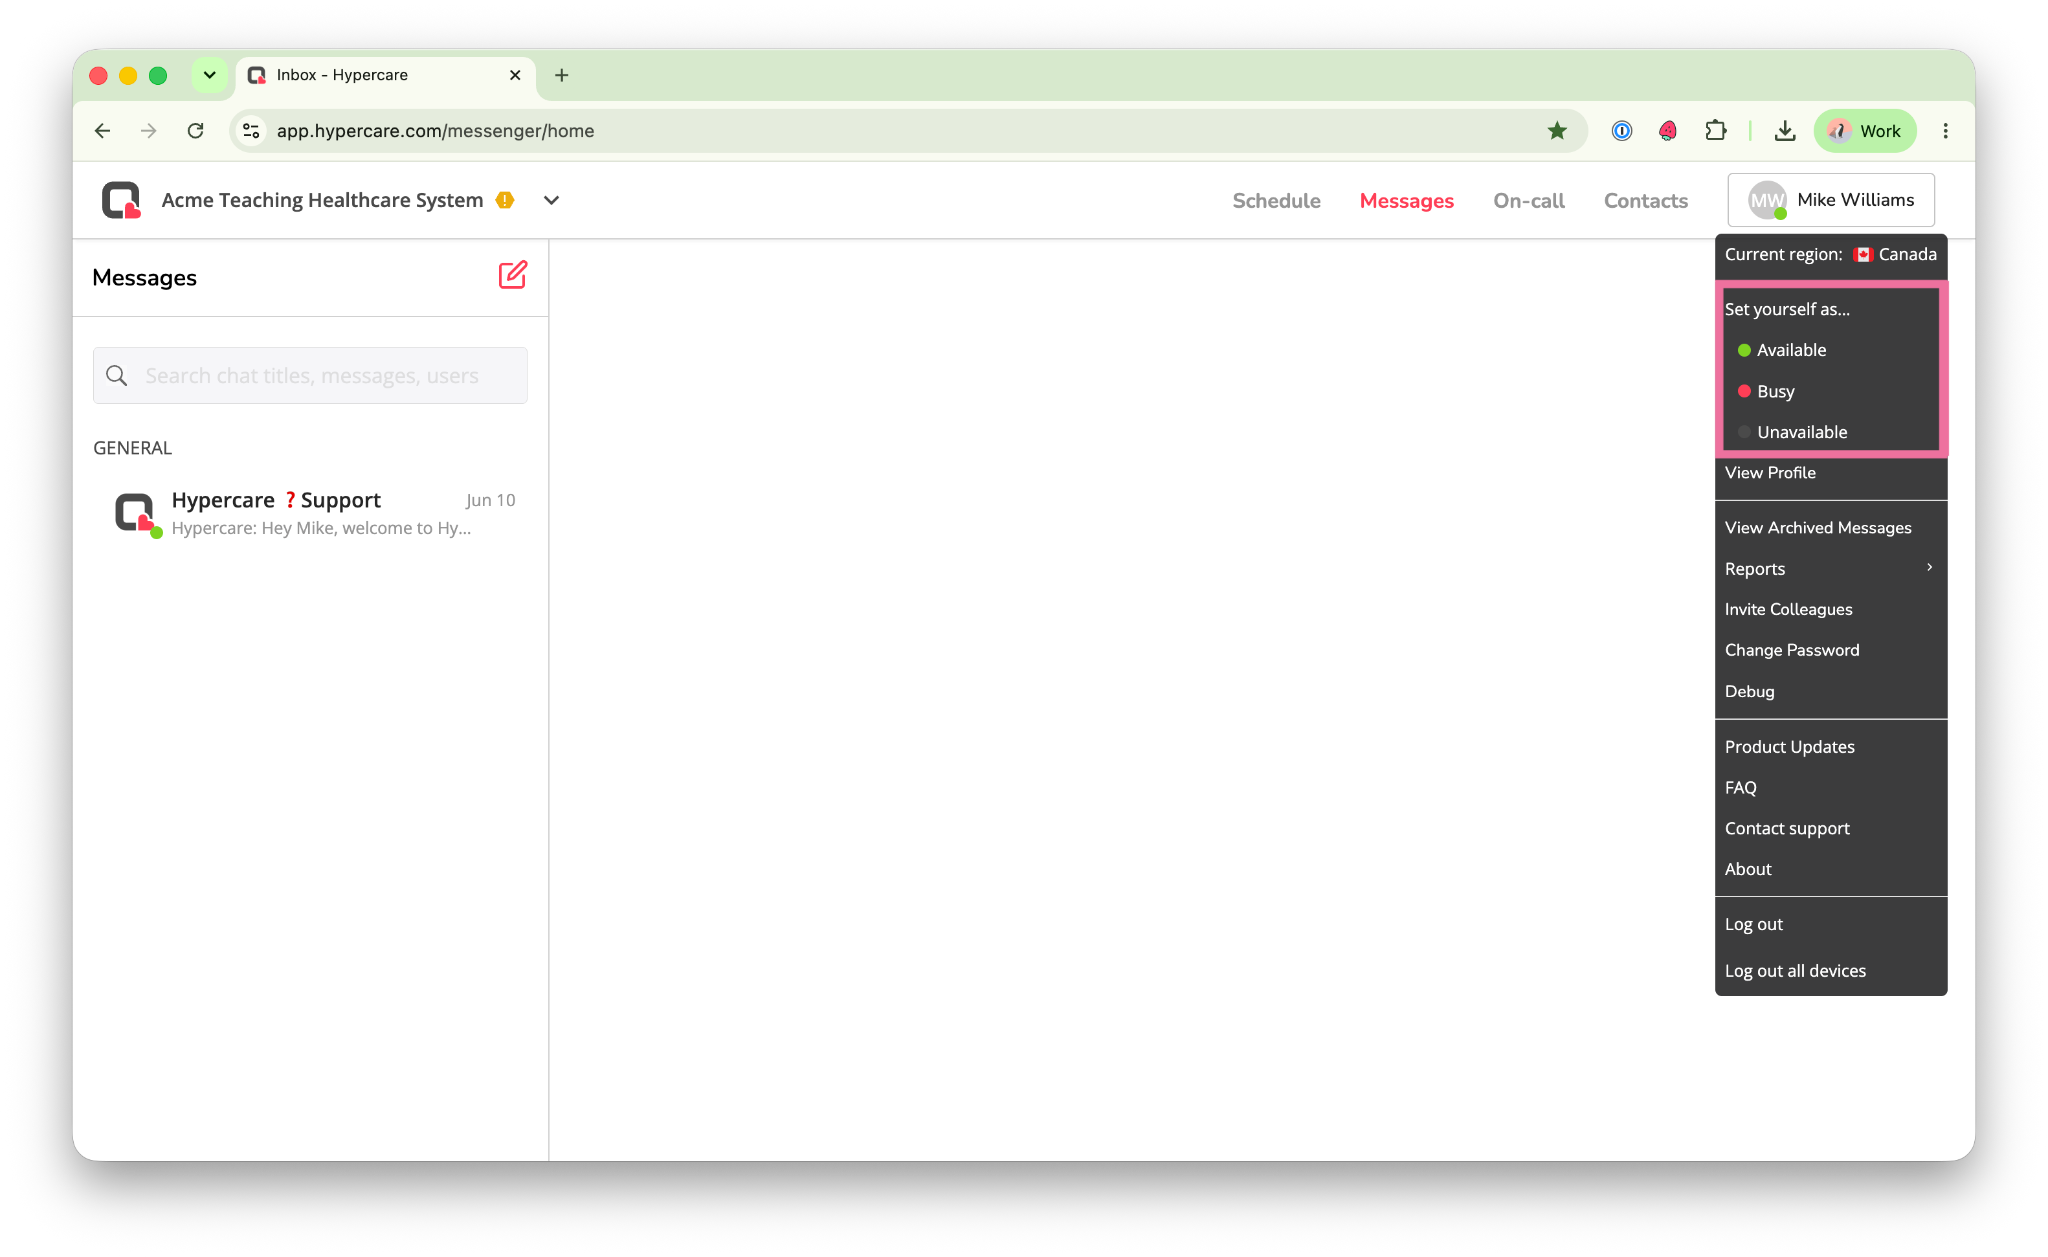The image size is (2048, 1257).
Task: Close the Inbox - Hypercare tab
Action: tap(515, 75)
